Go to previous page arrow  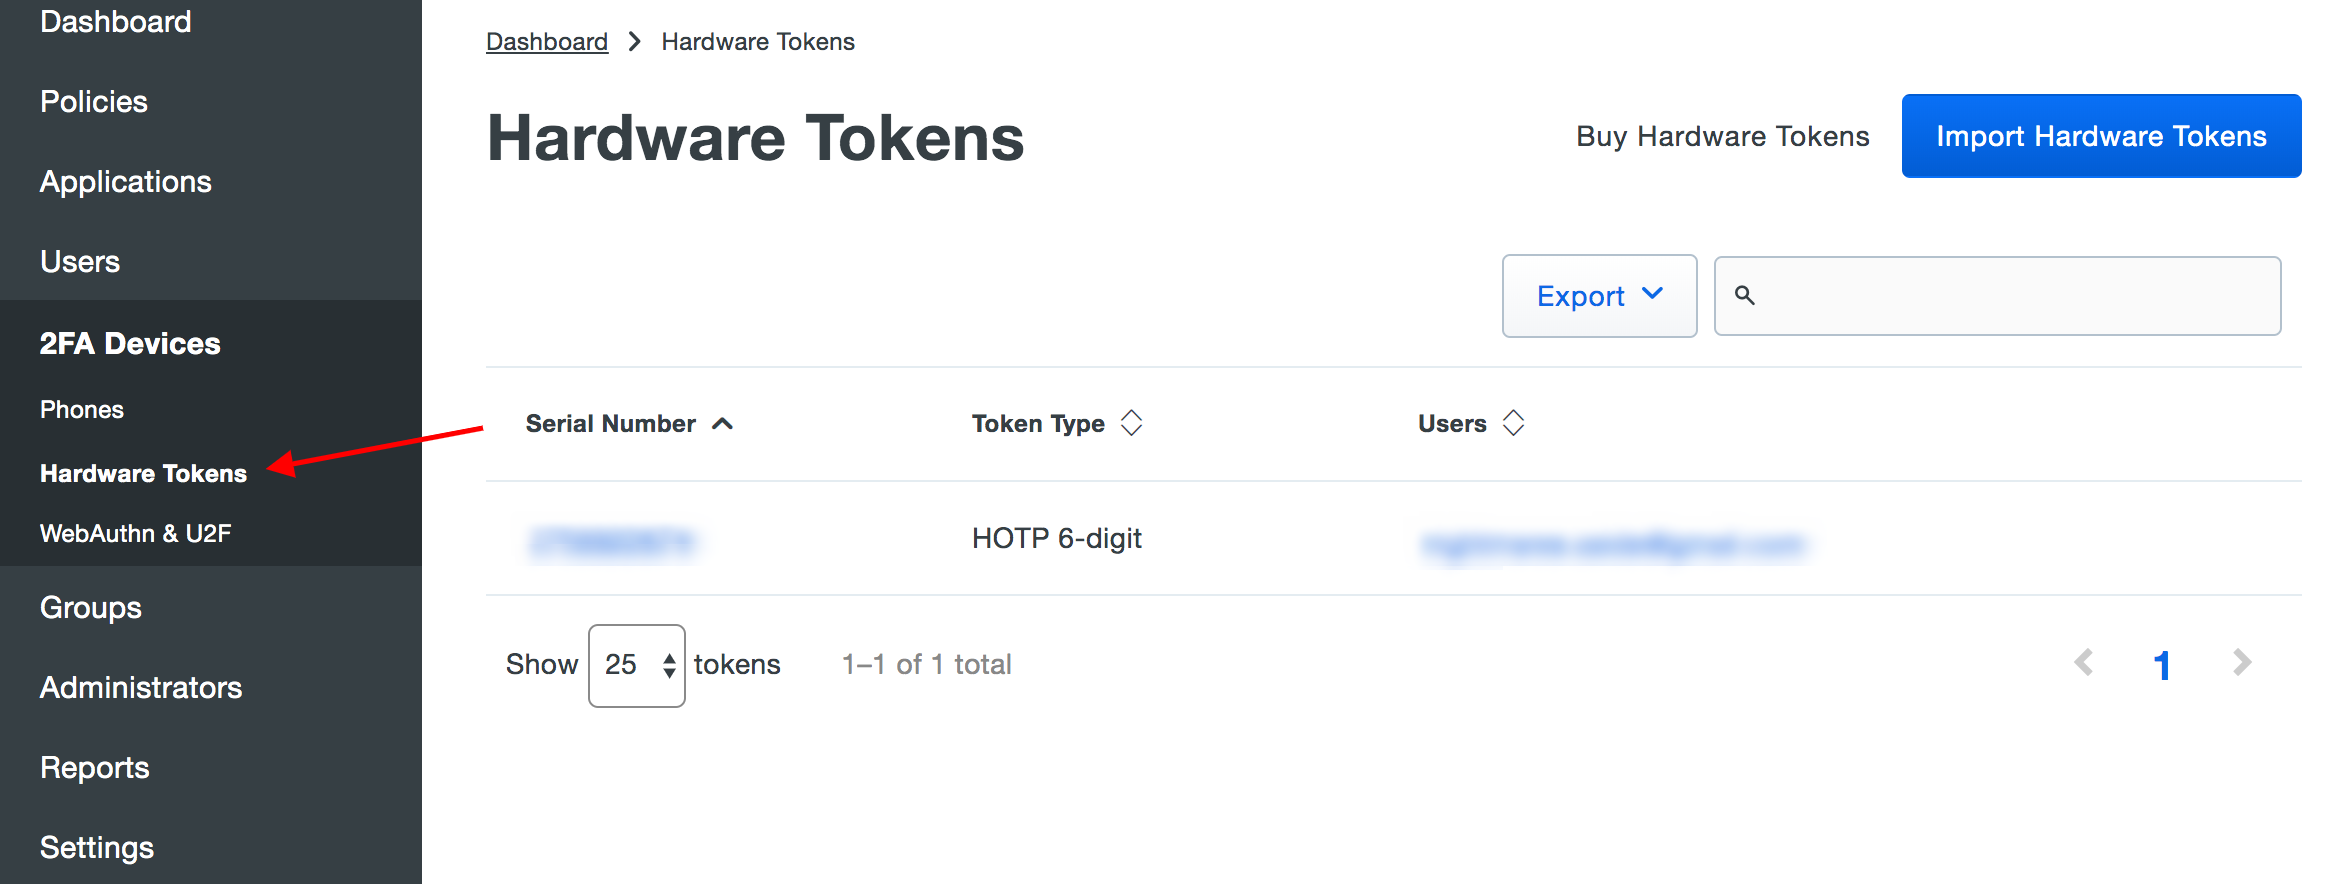click(x=2084, y=663)
